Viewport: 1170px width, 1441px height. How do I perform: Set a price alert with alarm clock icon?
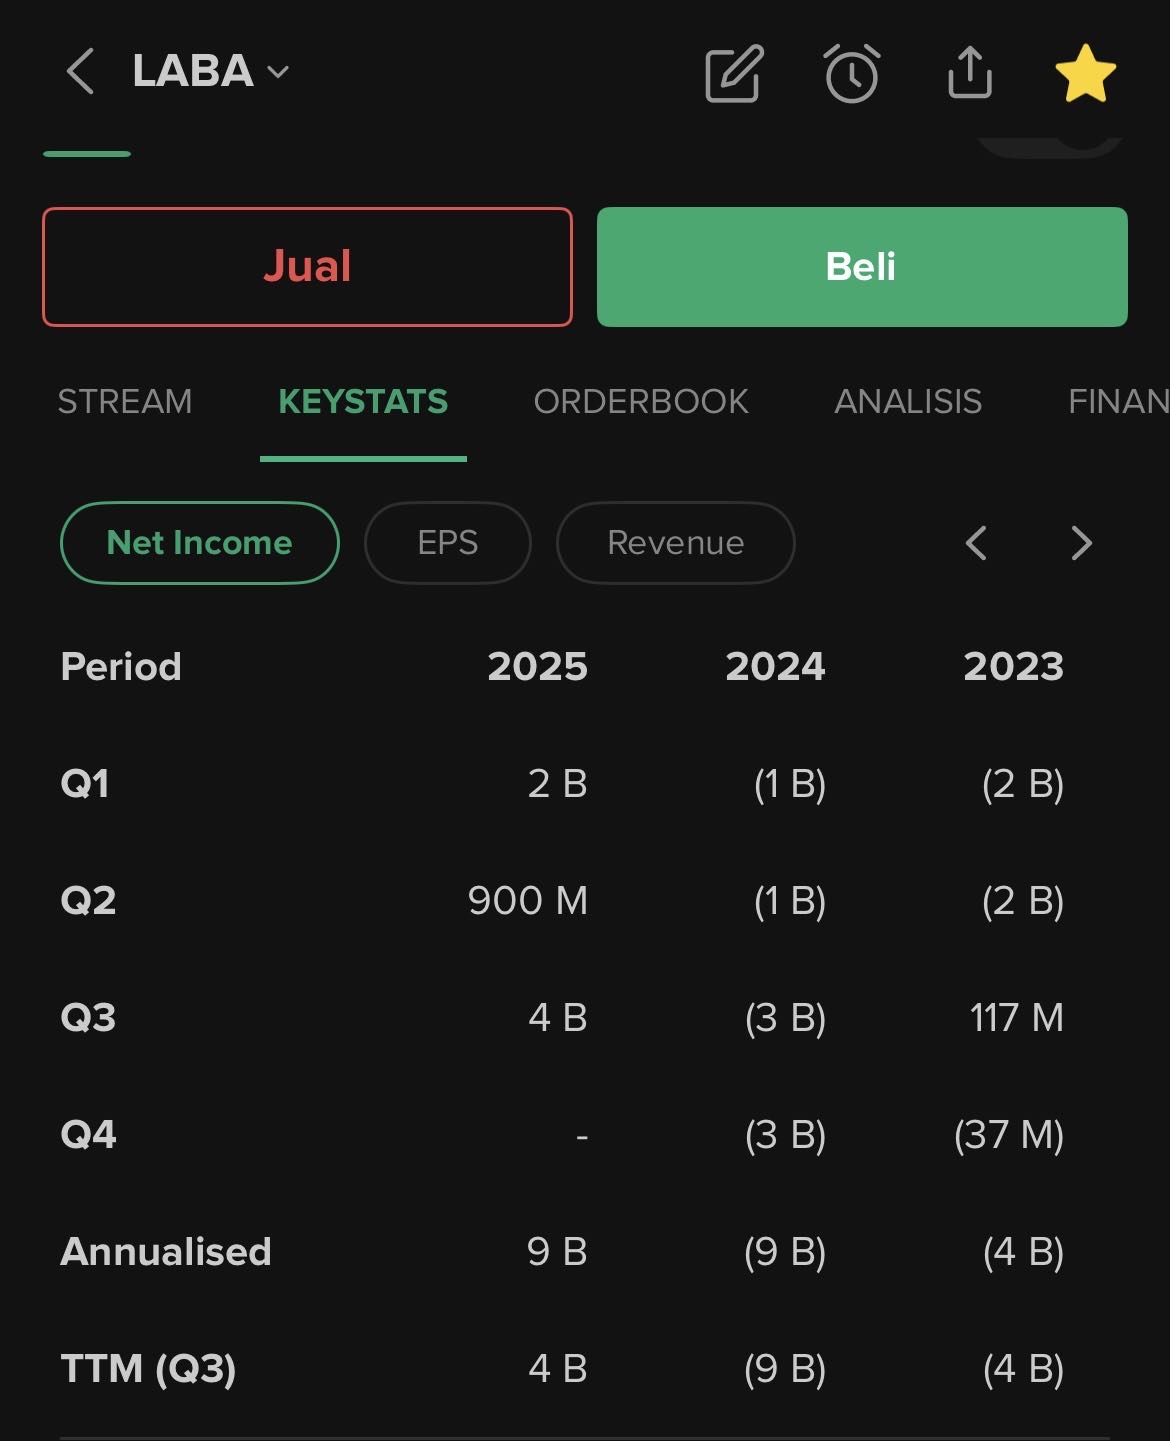(x=852, y=74)
